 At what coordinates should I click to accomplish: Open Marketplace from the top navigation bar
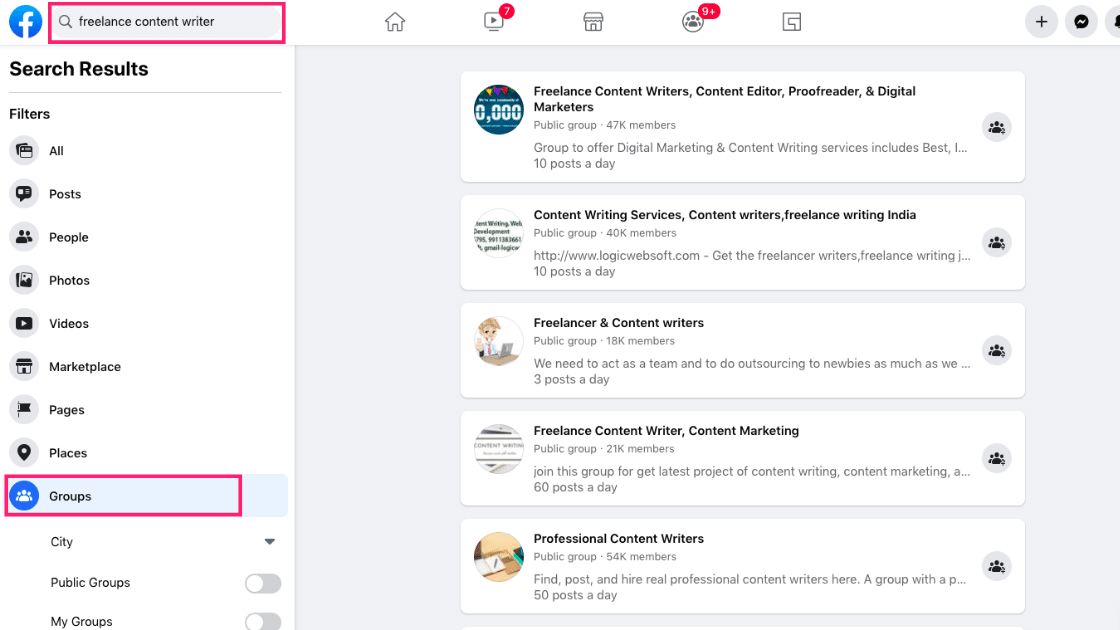point(593,21)
